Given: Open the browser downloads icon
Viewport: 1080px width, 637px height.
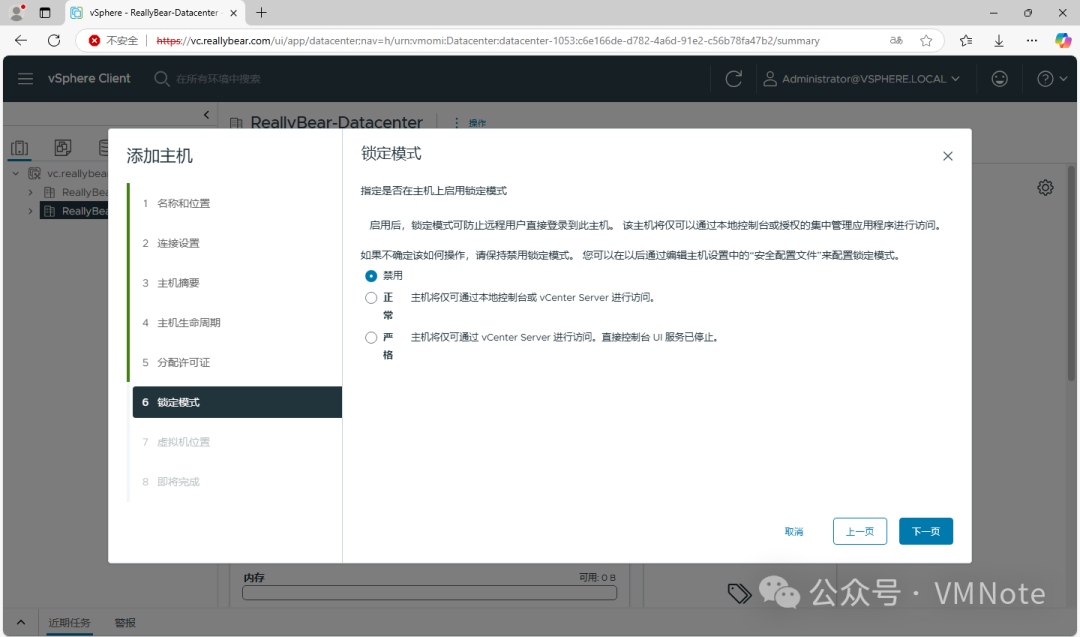Looking at the screenshot, I should [999, 41].
